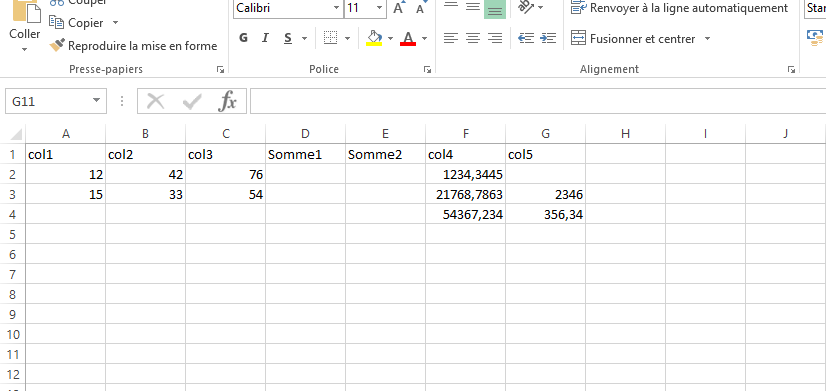
Task: Toggle bottom vertical alignment
Action: tap(495, 8)
